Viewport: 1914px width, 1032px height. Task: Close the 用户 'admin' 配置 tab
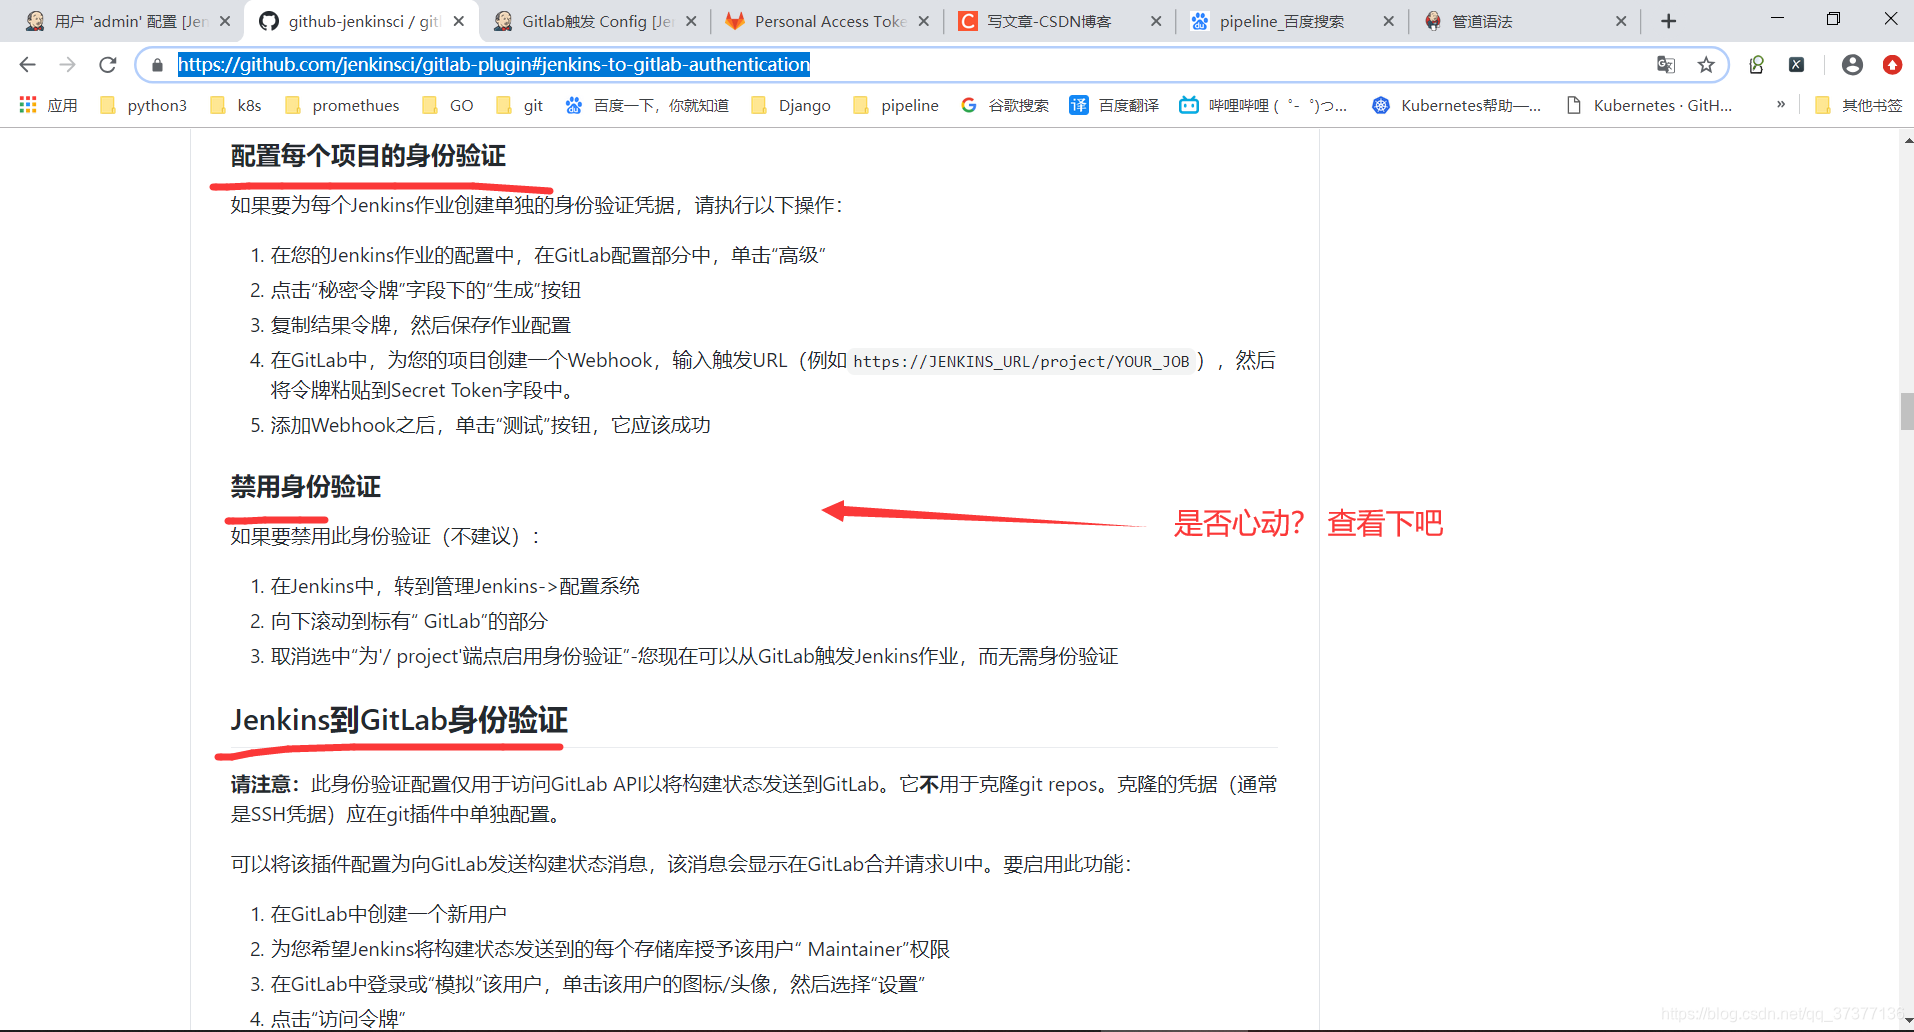point(225,21)
